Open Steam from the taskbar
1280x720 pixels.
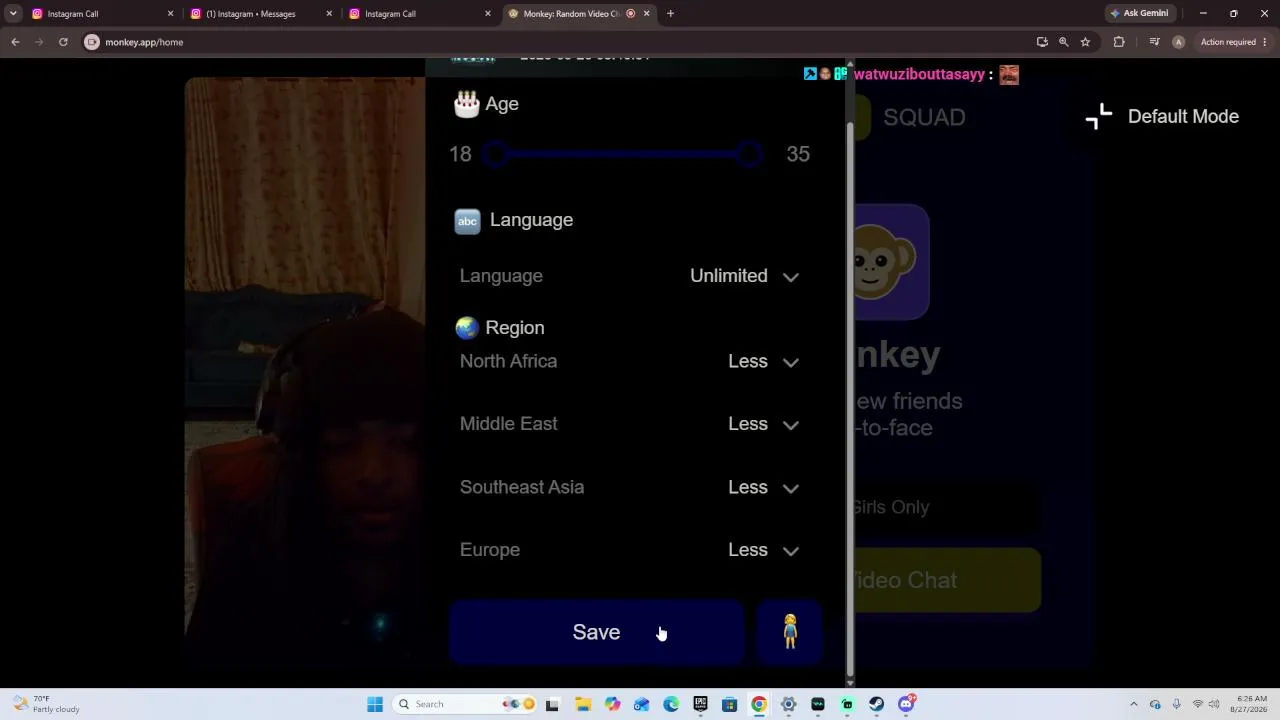(x=877, y=704)
